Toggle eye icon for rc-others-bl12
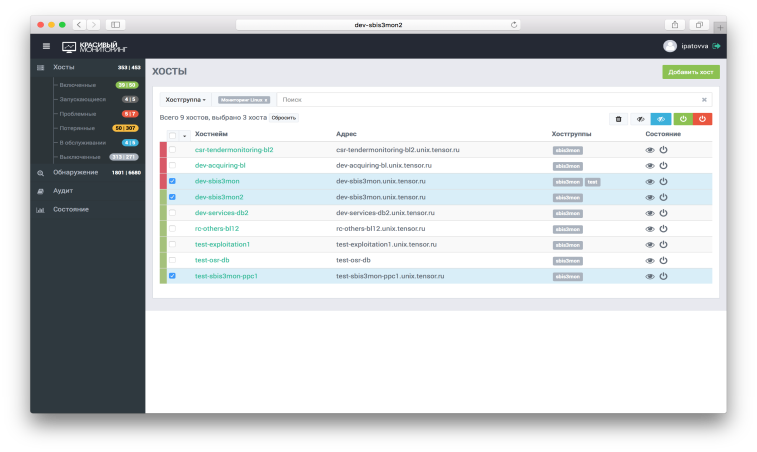The height and width of the screenshot is (452, 757). coord(650,229)
